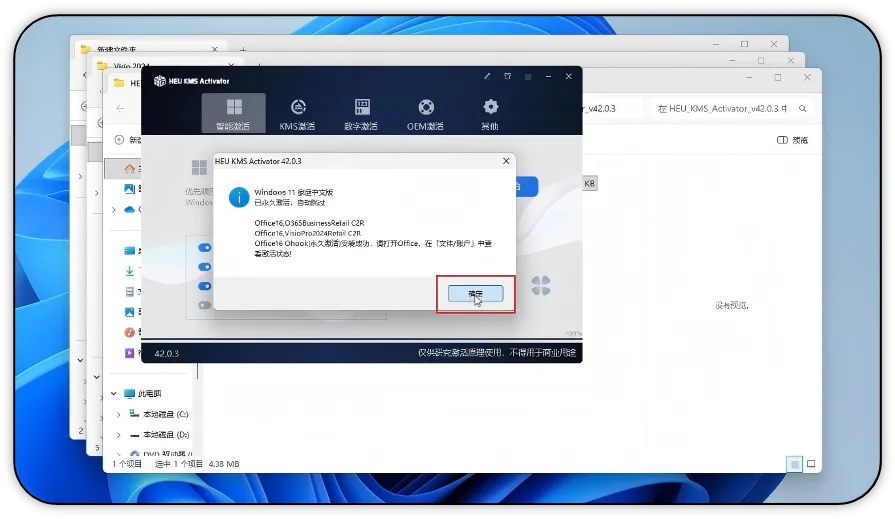The height and width of the screenshot is (519, 895).
Task: Click the magnifier search icon in Explorer
Action: pyautogui.click(x=803, y=108)
